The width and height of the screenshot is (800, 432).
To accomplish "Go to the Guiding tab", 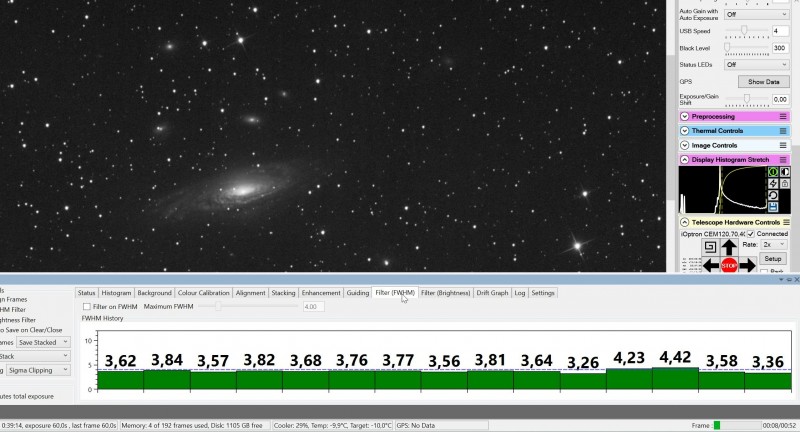I will pos(358,293).
